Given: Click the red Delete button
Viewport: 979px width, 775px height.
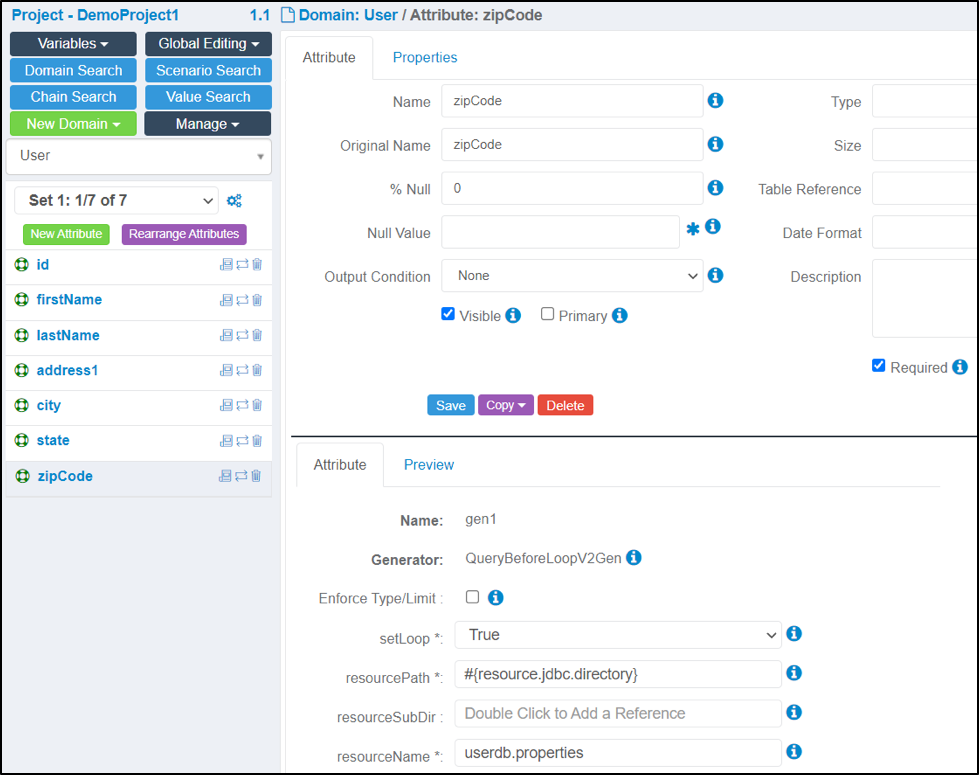Looking at the screenshot, I should (565, 405).
